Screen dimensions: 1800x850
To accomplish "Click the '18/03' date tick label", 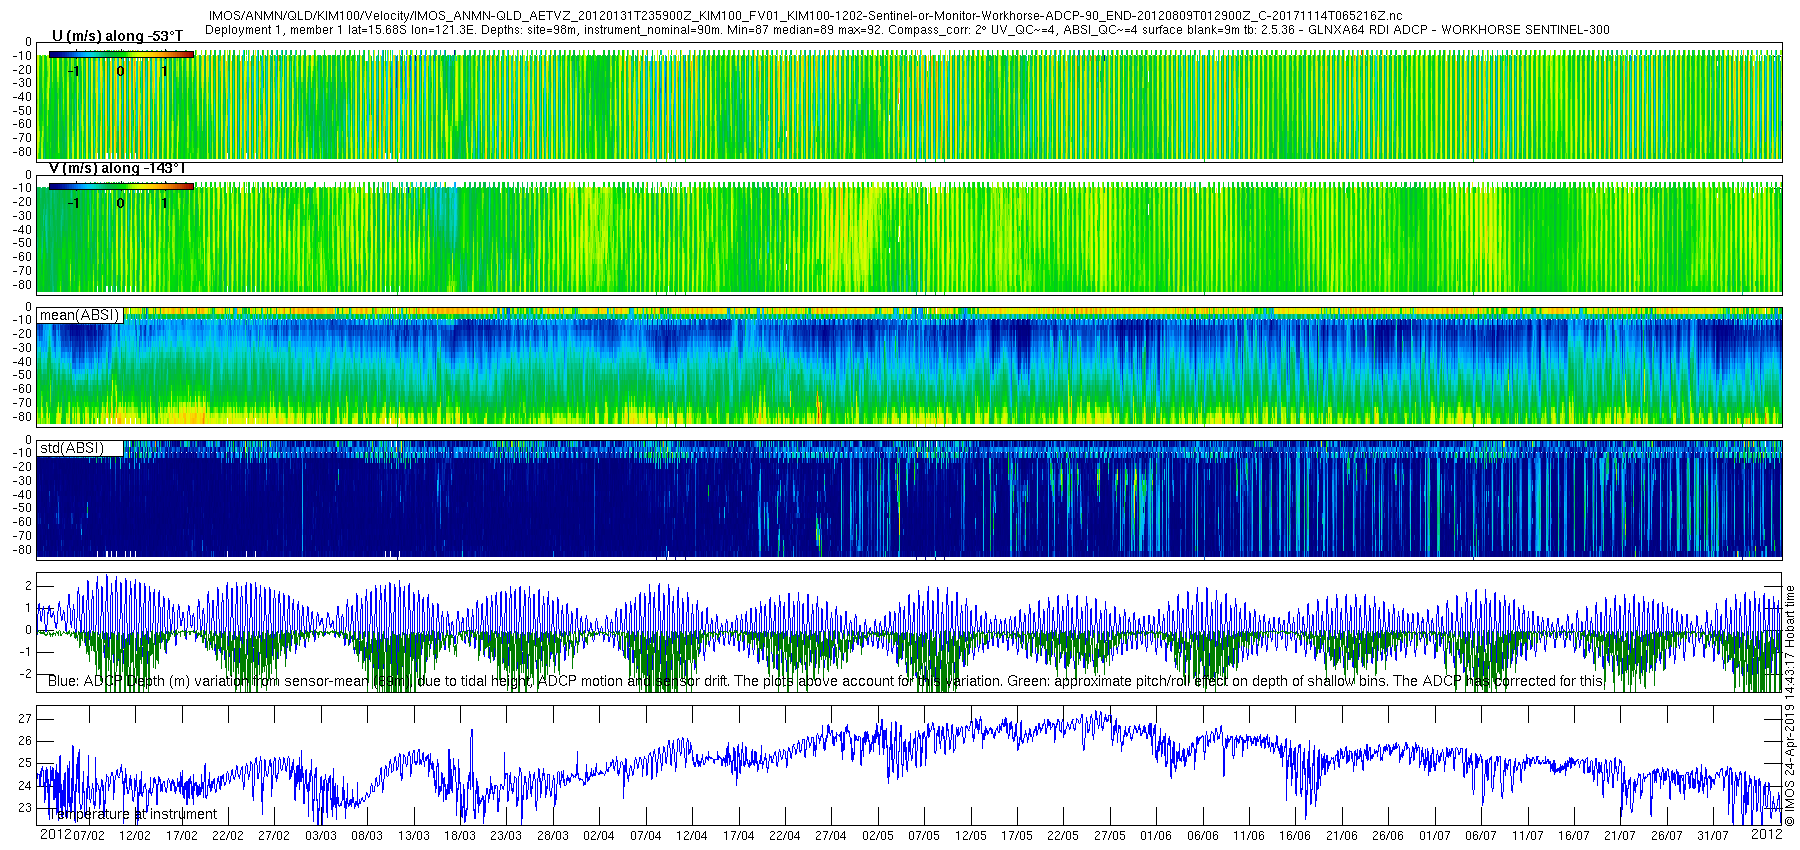I will [460, 835].
